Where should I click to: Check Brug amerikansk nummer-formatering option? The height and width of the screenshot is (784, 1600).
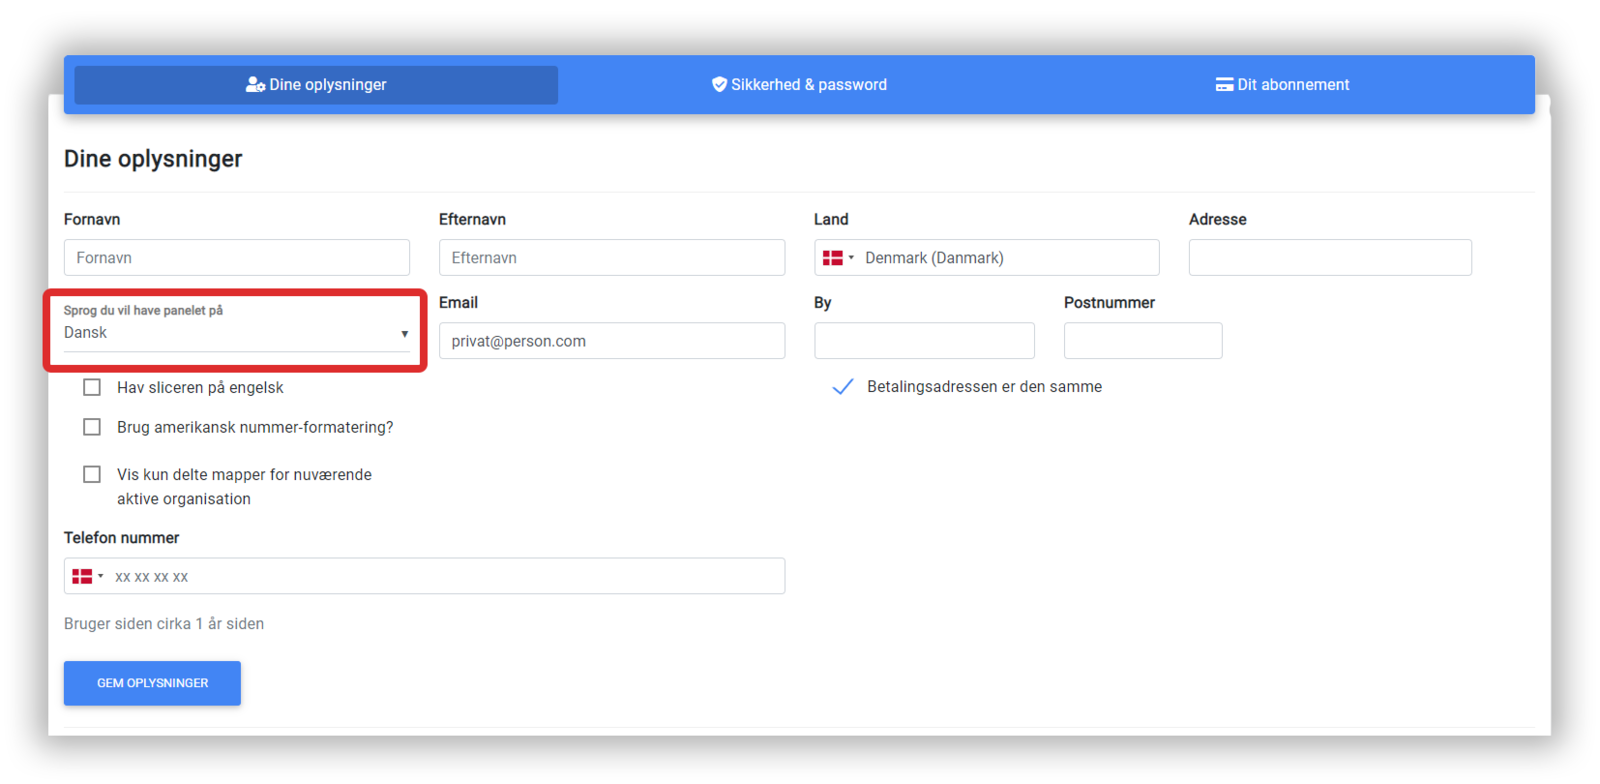[92, 427]
